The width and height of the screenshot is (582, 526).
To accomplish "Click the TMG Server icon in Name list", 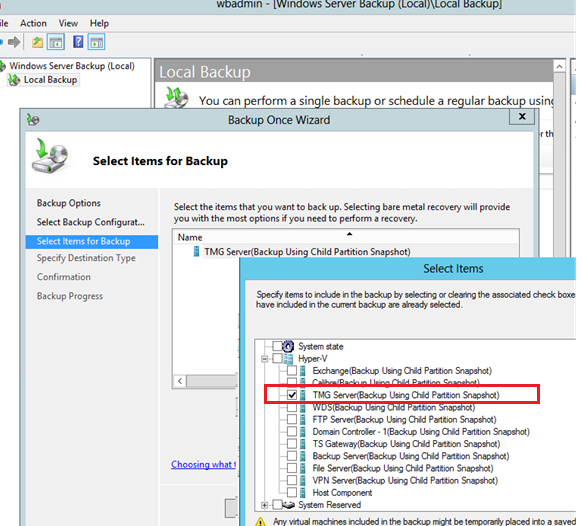I will [x=196, y=252].
